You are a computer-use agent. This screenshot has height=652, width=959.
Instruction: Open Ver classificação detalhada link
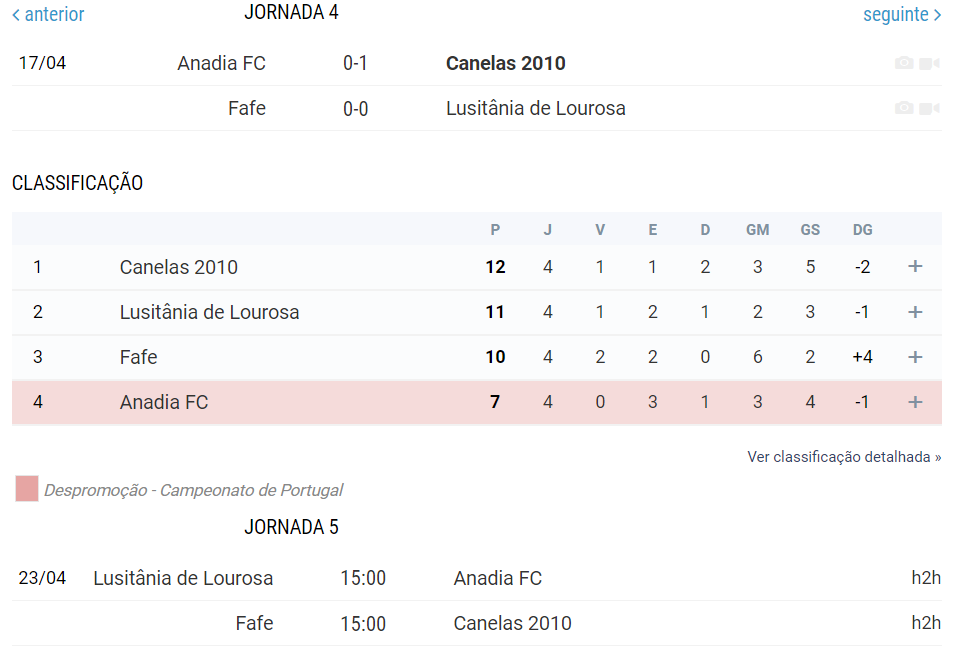point(844,457)
